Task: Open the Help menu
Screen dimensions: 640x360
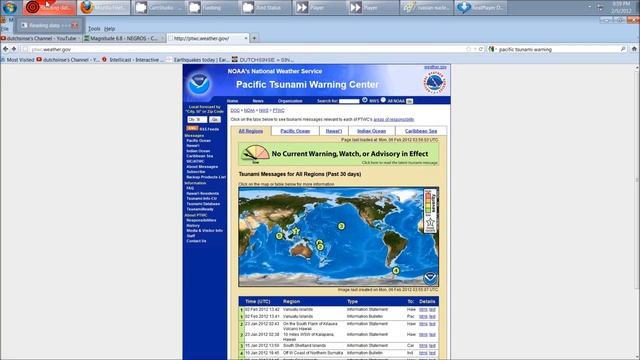Action: [109, 29]
